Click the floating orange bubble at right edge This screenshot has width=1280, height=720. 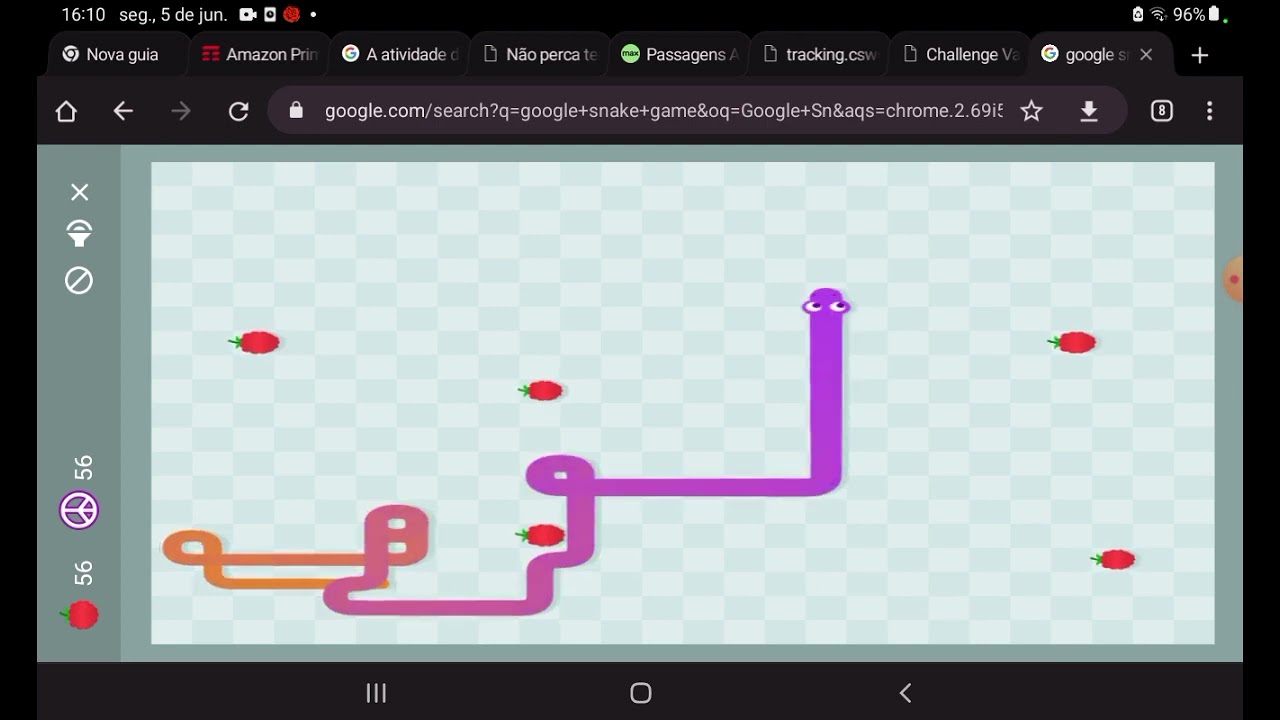click(x=1234, y=280)
